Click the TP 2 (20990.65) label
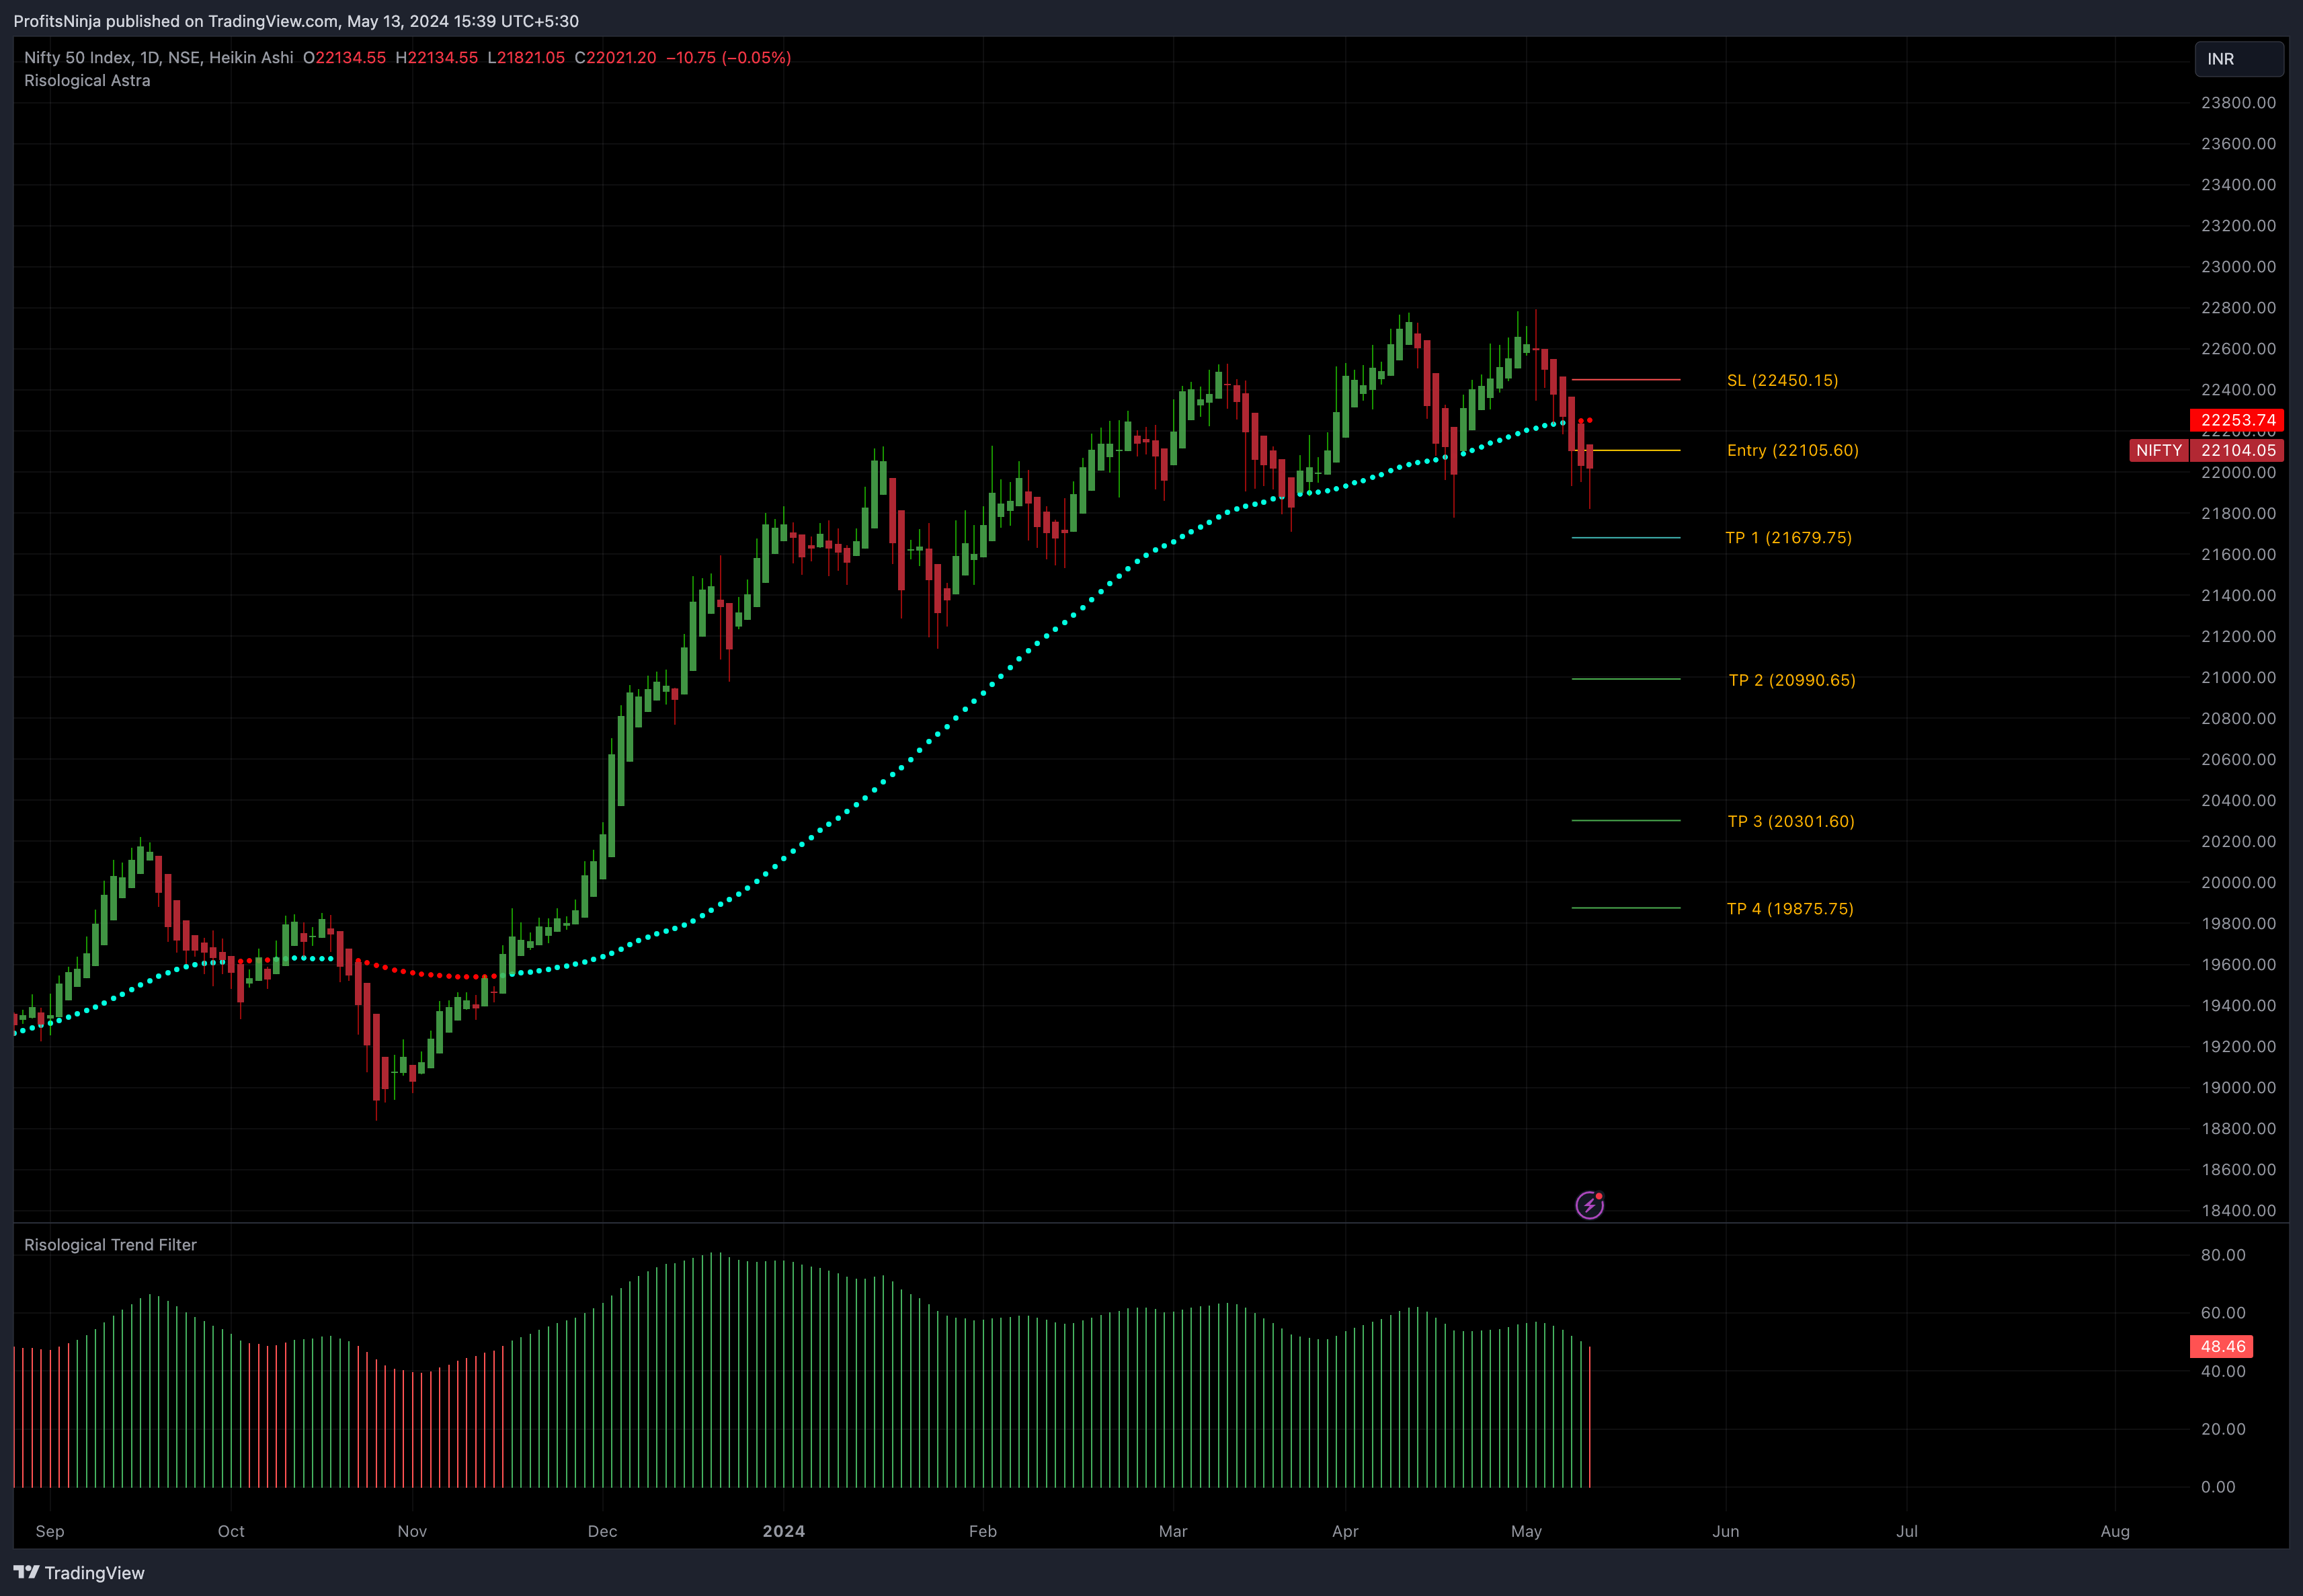The width and height of the screenshot is (2303, 1596). pyautogui.click(x=1791, y=680)
